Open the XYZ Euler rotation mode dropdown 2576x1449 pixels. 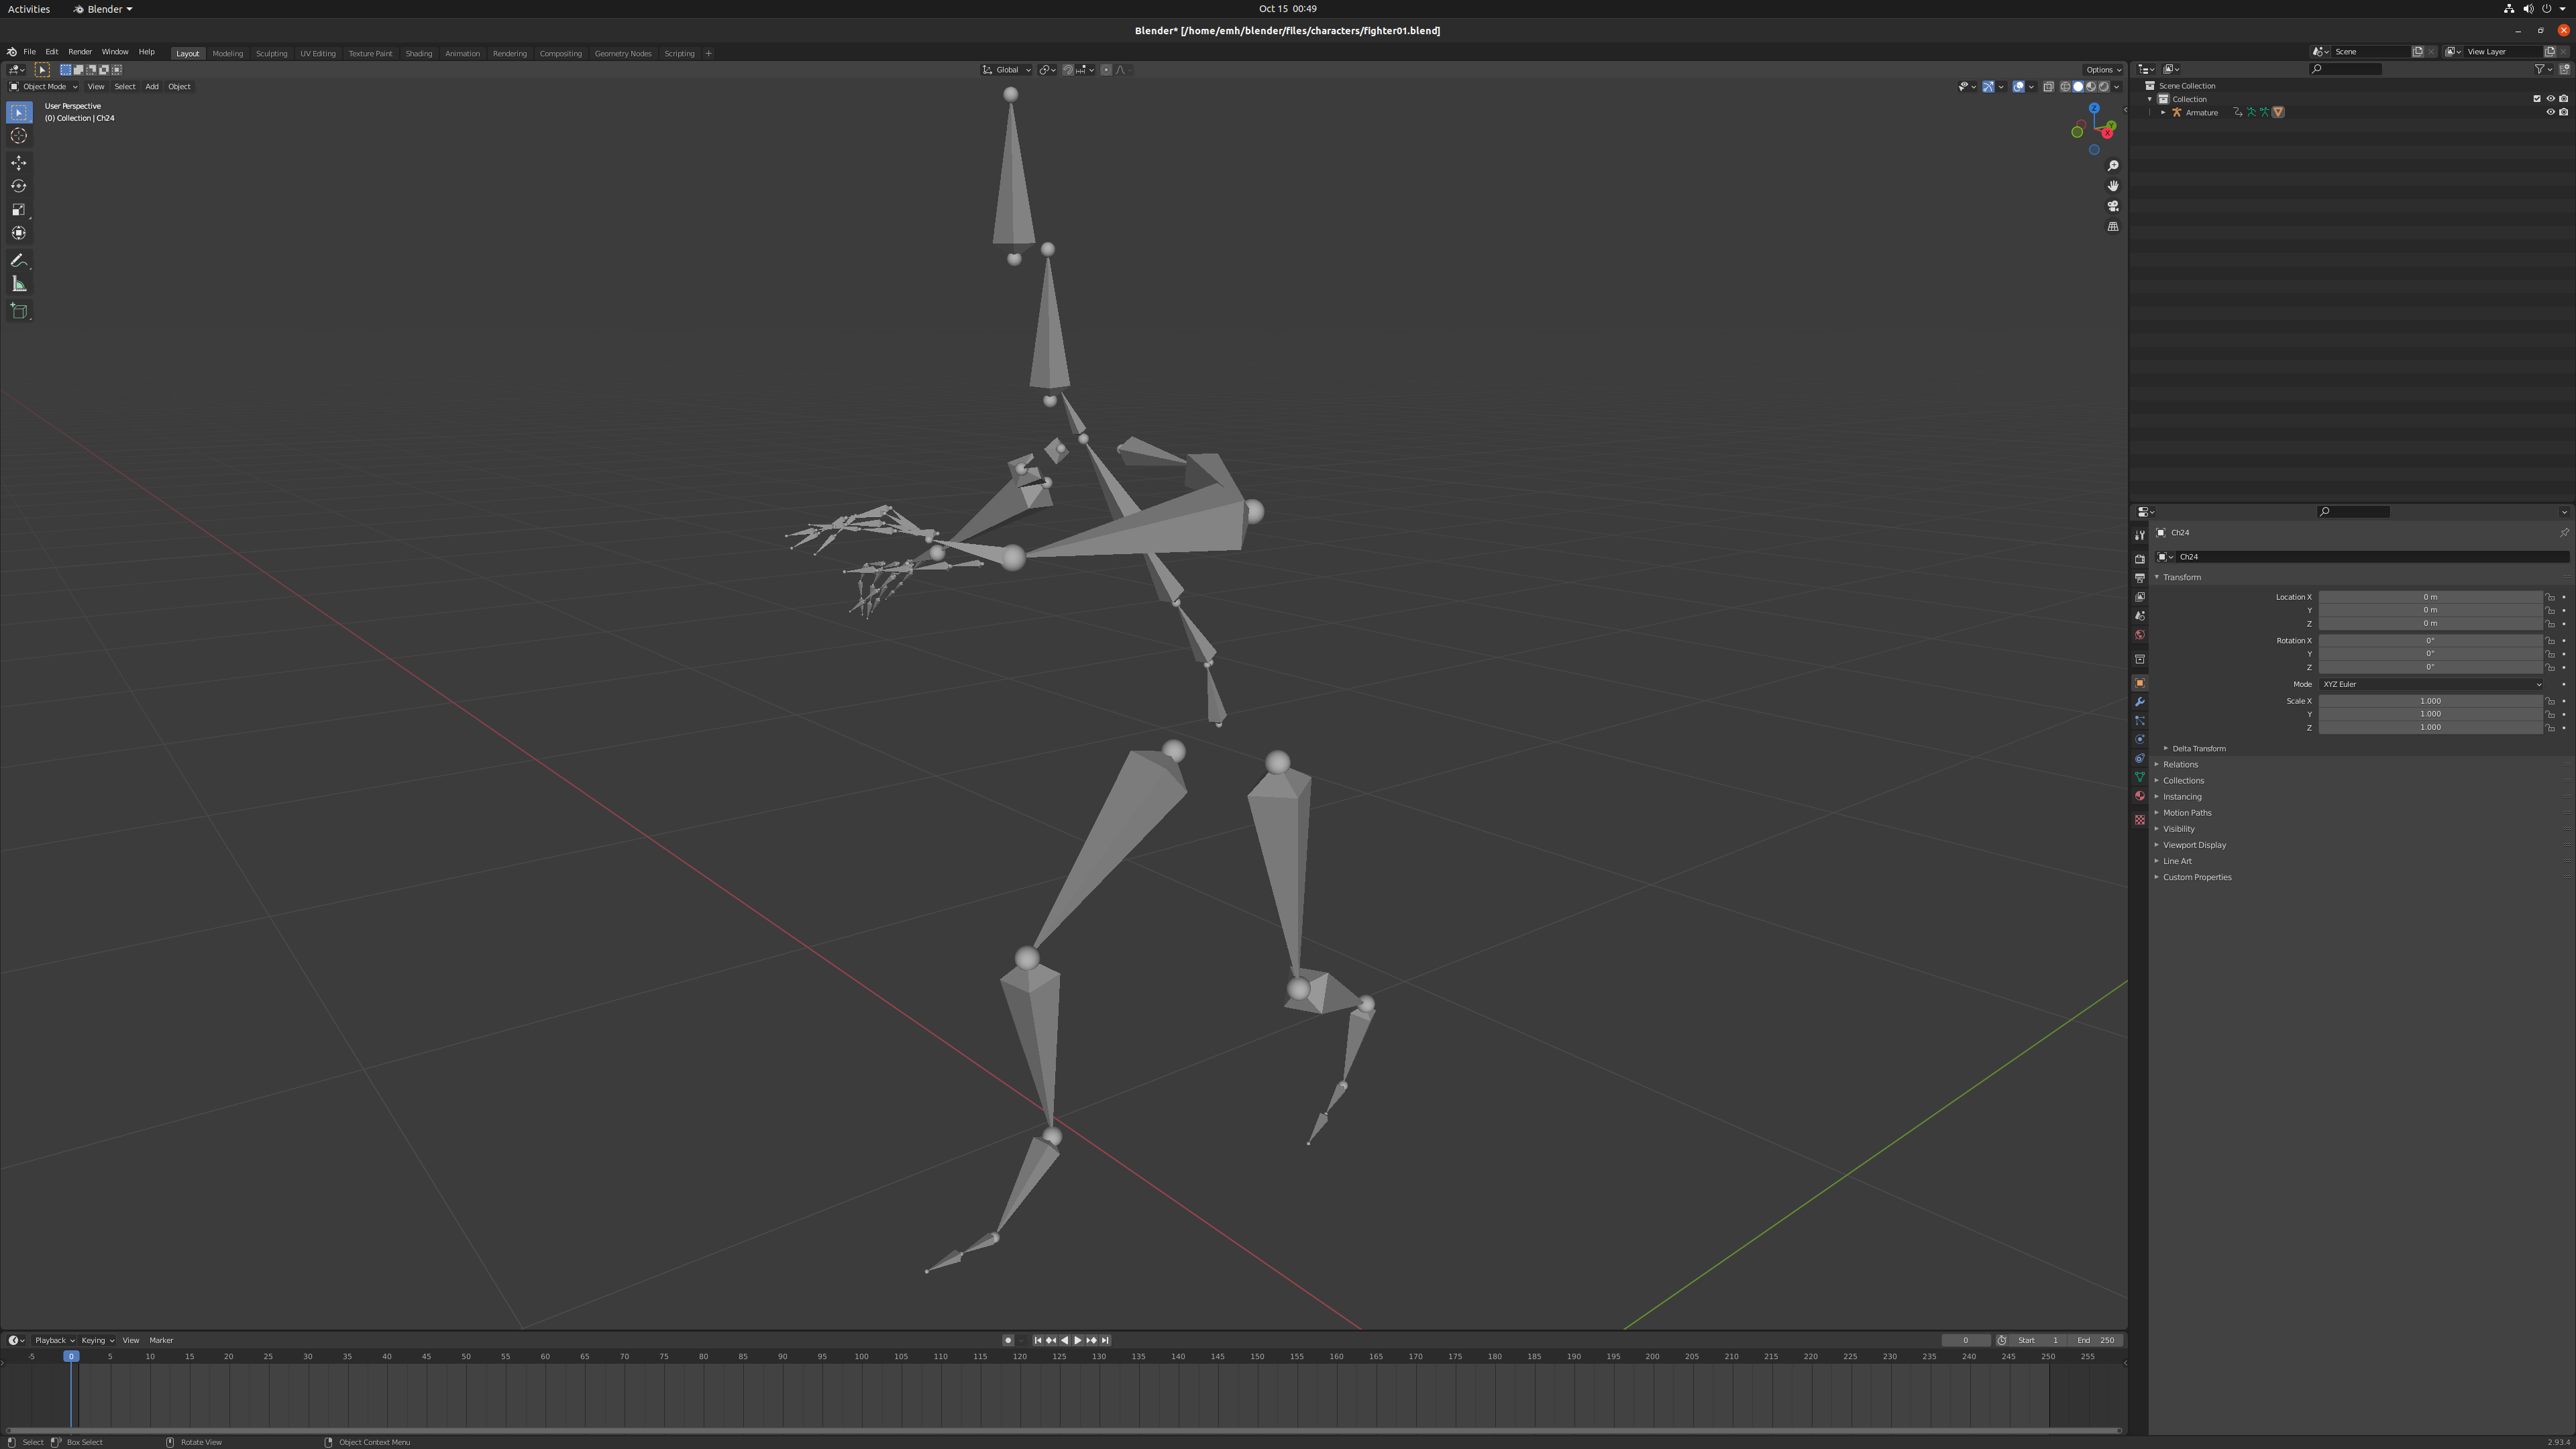[2430, 684]
